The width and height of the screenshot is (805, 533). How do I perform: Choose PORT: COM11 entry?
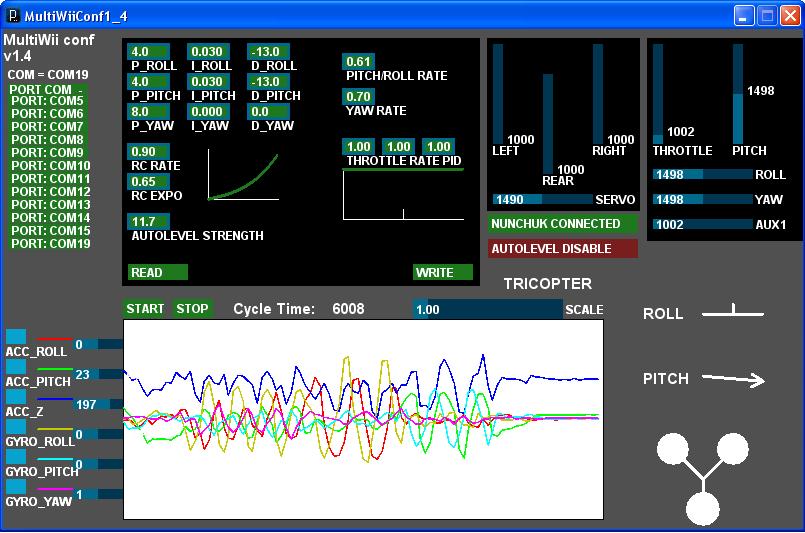[x=50, y=179]
